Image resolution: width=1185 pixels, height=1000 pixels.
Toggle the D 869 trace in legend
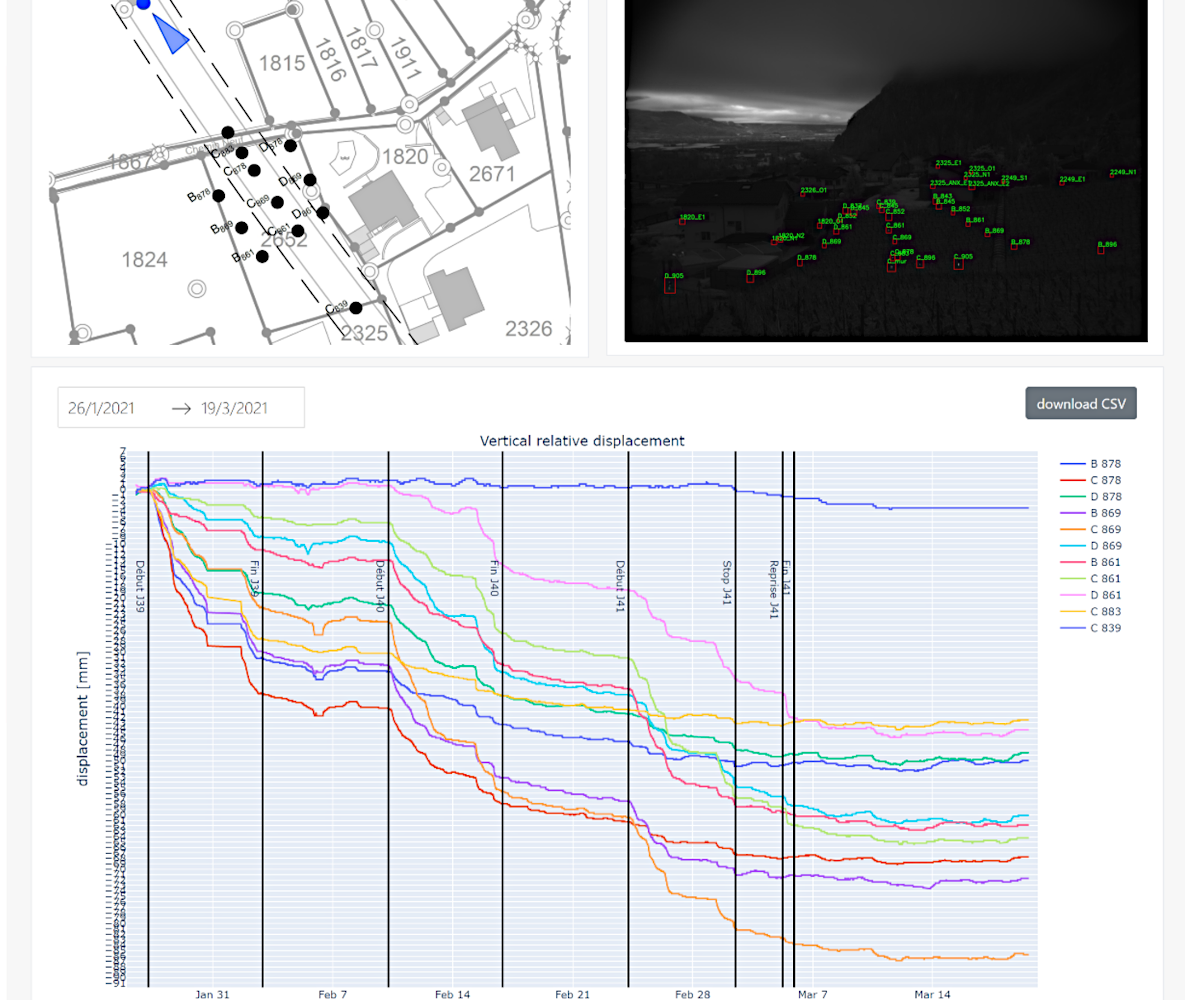(x=1091, y=546)
